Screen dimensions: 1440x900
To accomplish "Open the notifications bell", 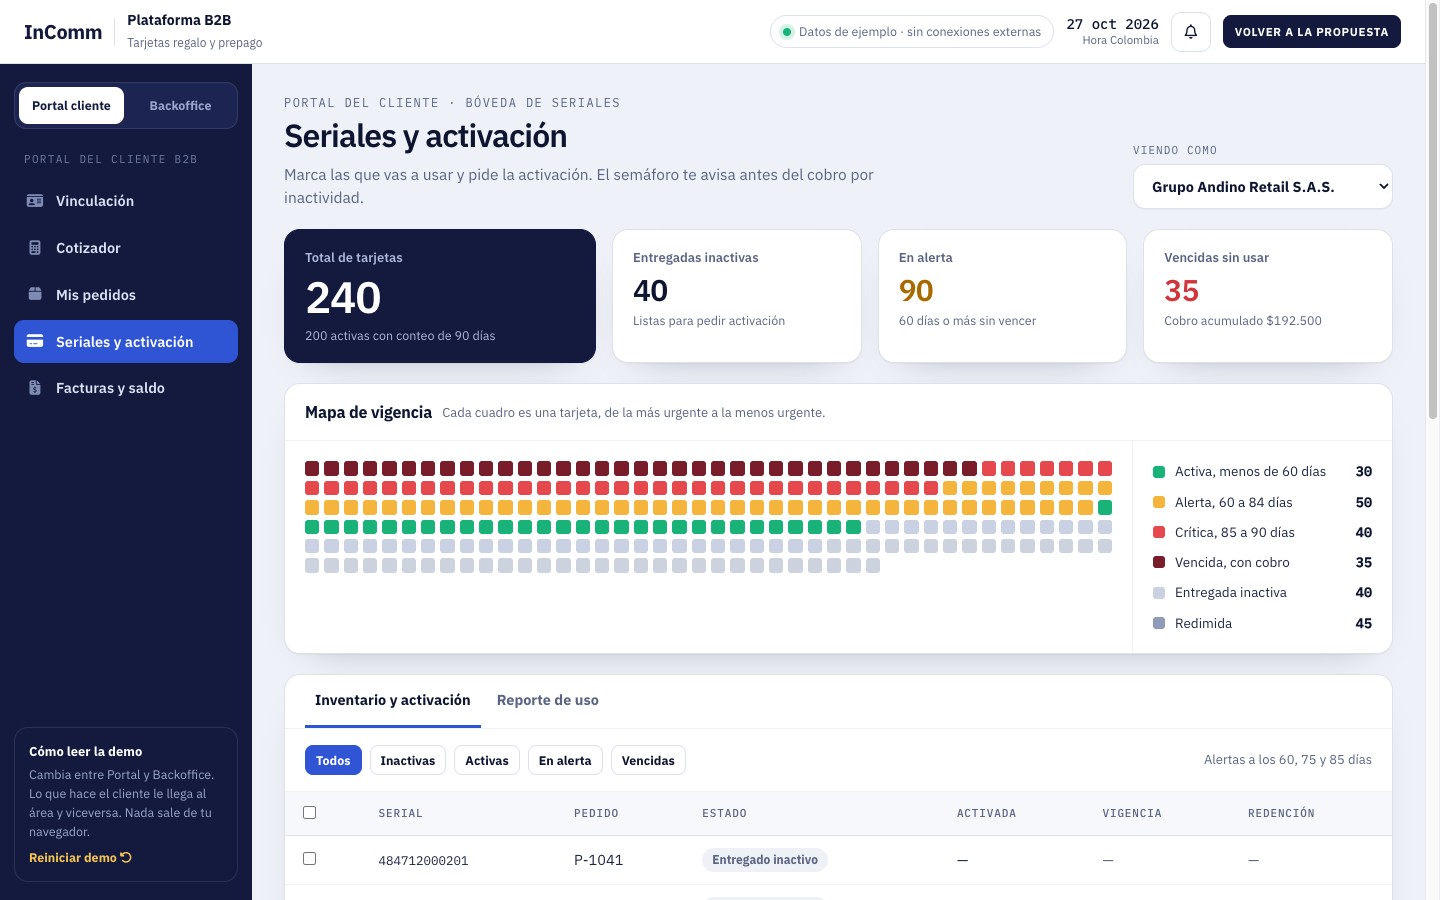I will tap(1191, 32).
